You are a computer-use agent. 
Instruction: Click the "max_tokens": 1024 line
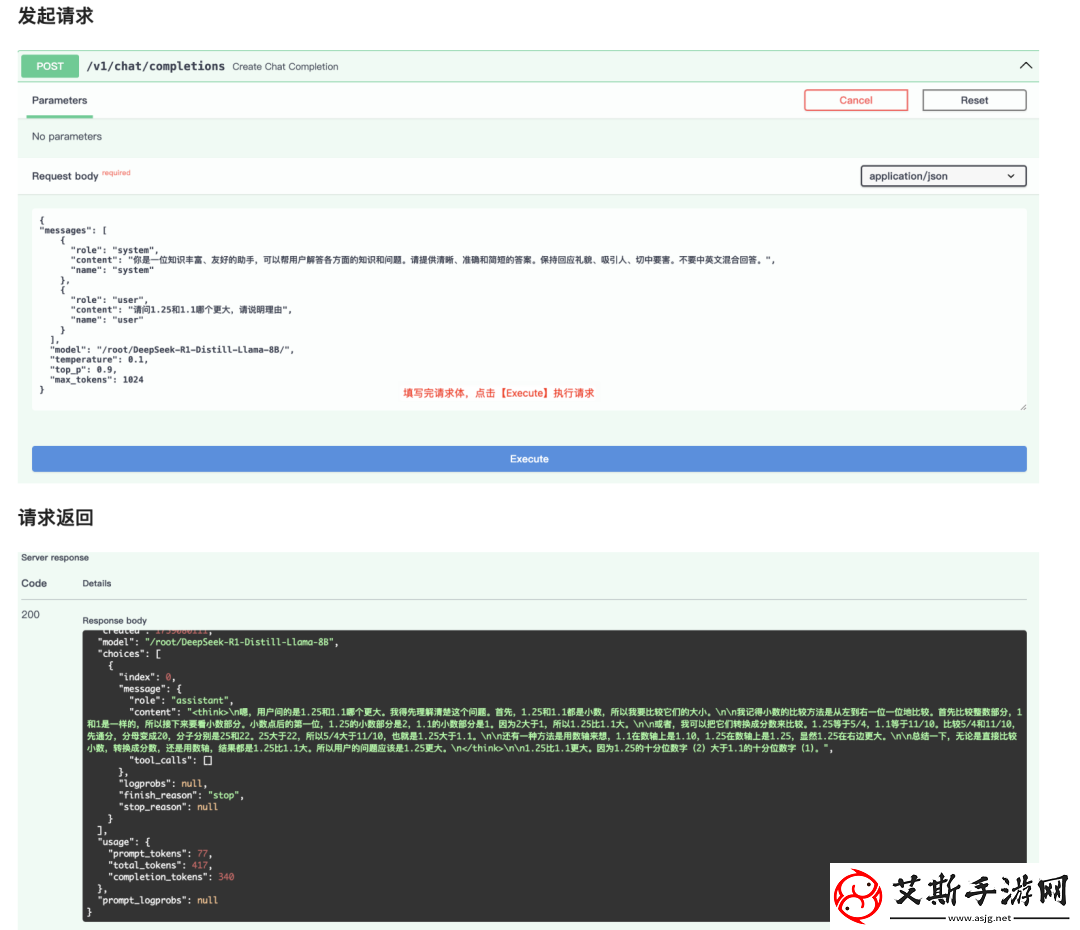pyautogui.click(x=96, y=380)
